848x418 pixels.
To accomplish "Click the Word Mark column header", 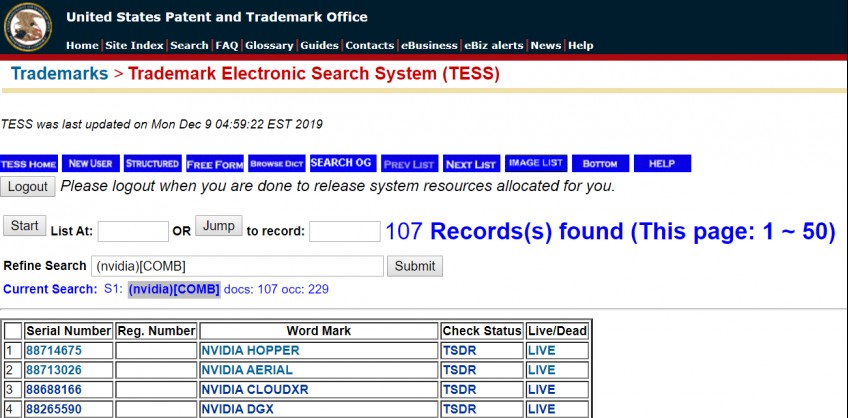I will coord(319,331).
